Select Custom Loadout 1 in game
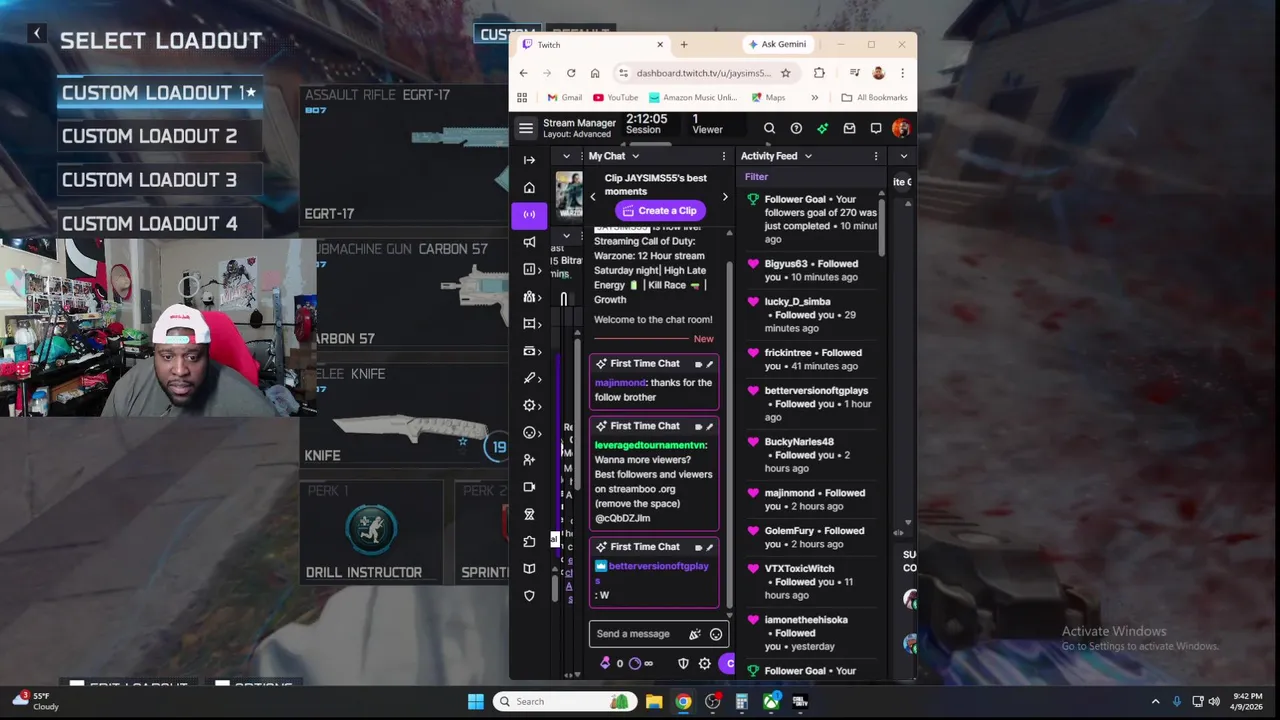This screenshot has height=720, width=1280. 160,93
